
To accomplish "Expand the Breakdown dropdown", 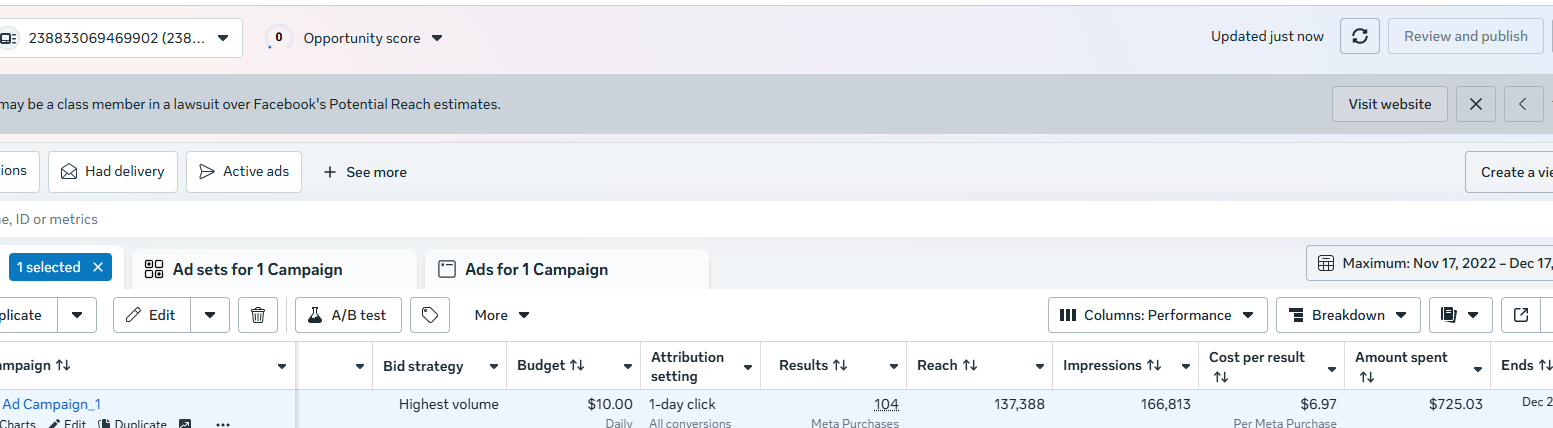I will (1347, 315).
